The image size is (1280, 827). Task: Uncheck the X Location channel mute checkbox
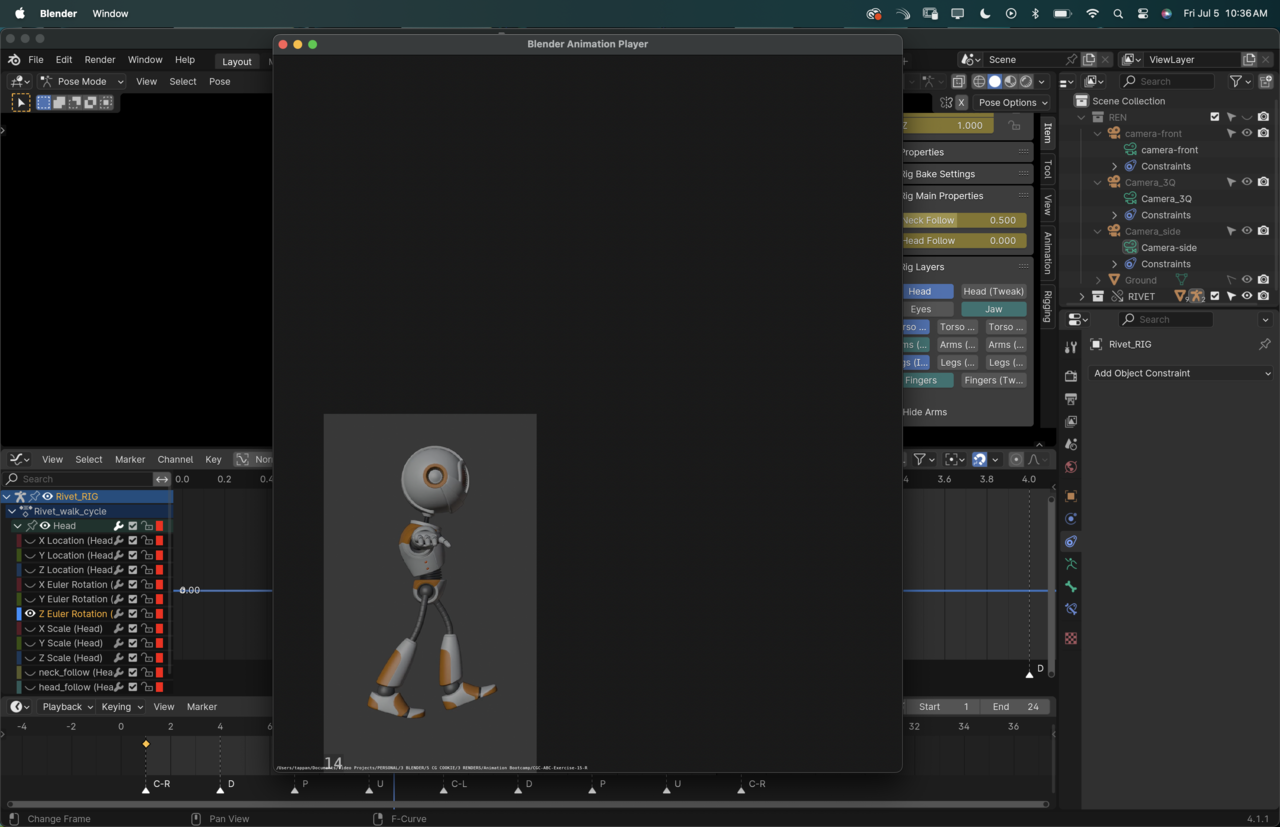133,541
